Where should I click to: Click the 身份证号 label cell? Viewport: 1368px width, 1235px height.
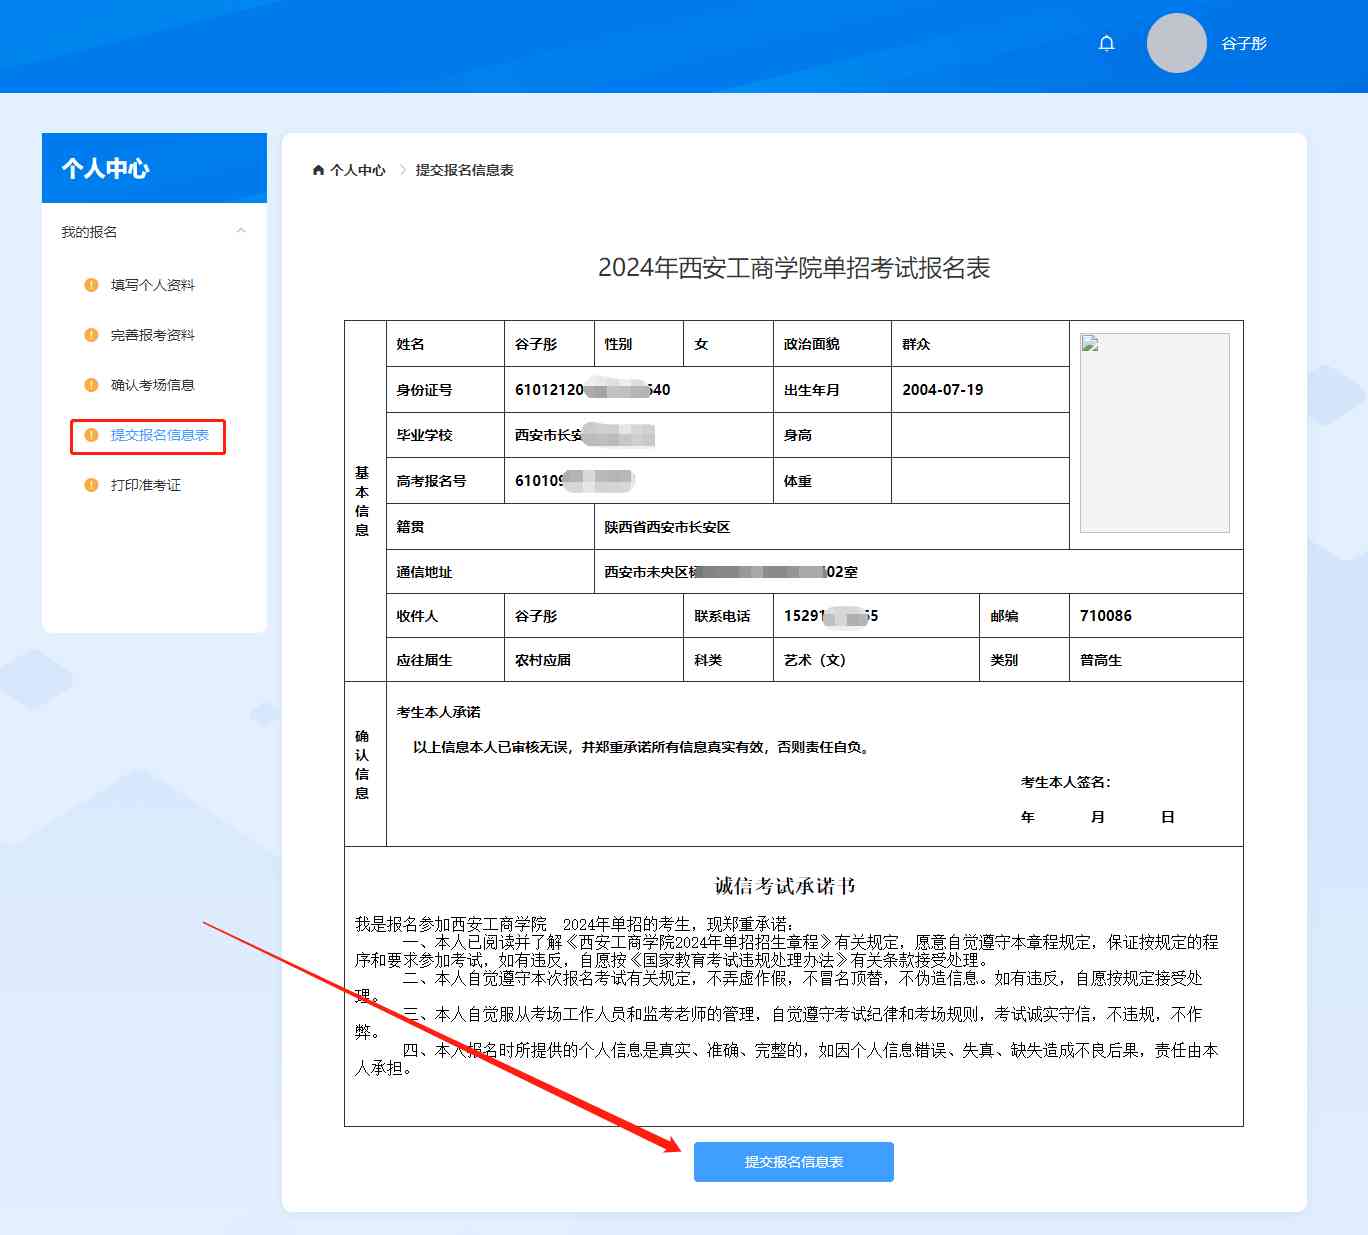(445, 390)
